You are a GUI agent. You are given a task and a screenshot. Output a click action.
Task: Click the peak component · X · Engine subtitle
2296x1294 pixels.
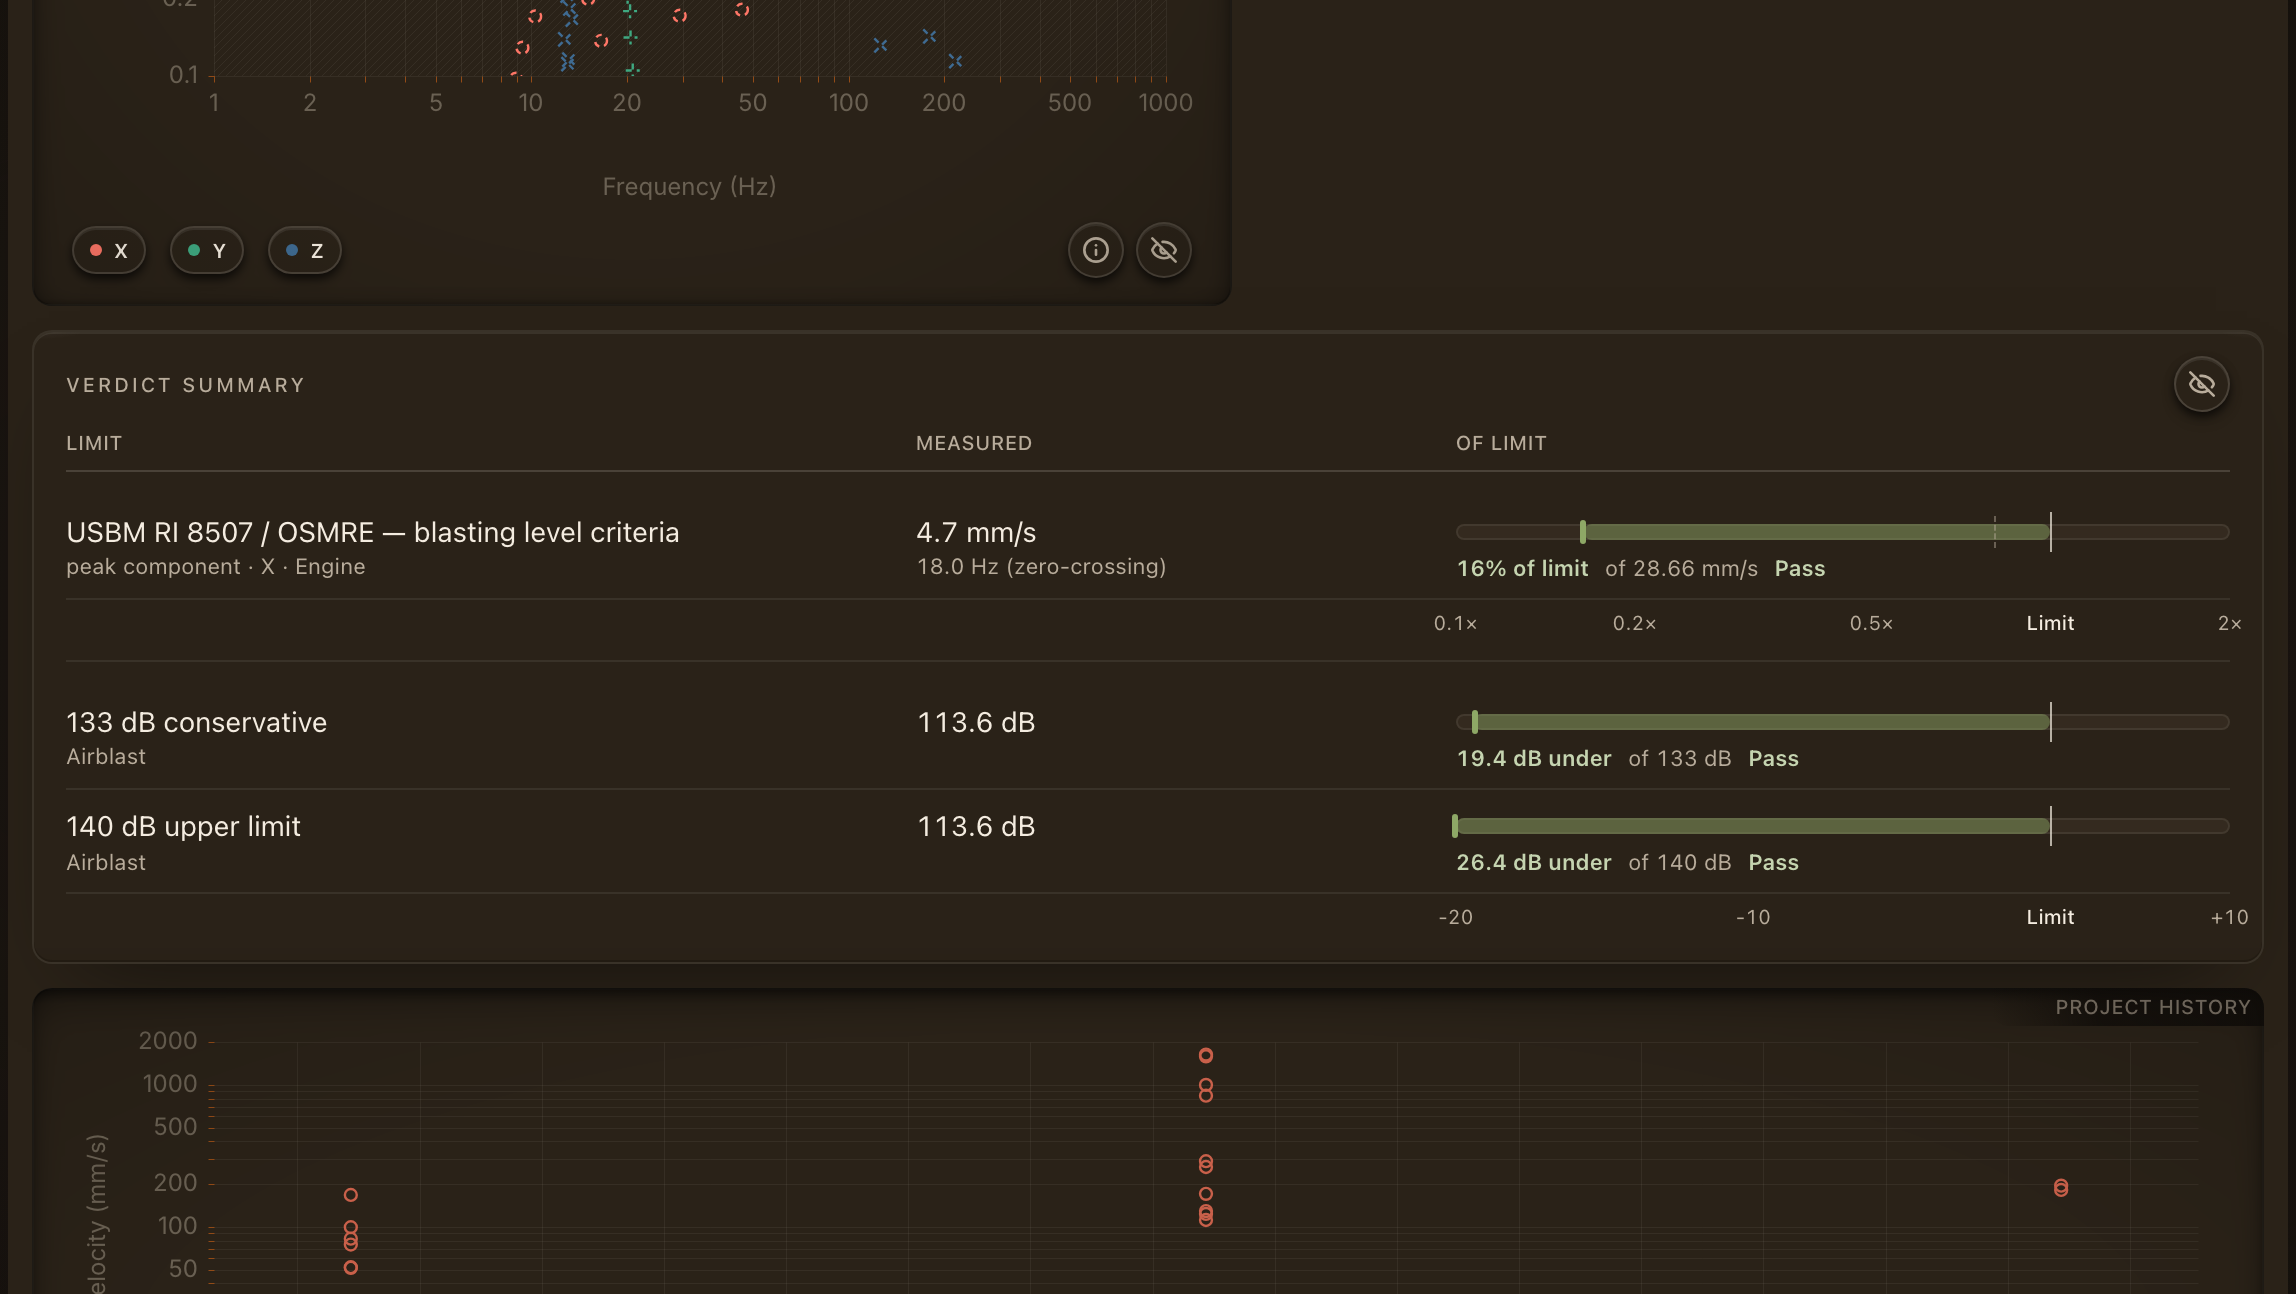[216, 567]
